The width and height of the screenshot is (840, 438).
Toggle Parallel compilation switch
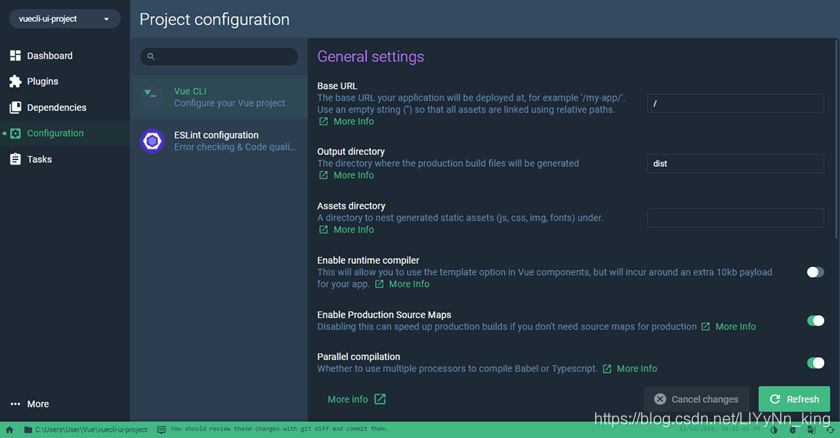pos(815,363)
